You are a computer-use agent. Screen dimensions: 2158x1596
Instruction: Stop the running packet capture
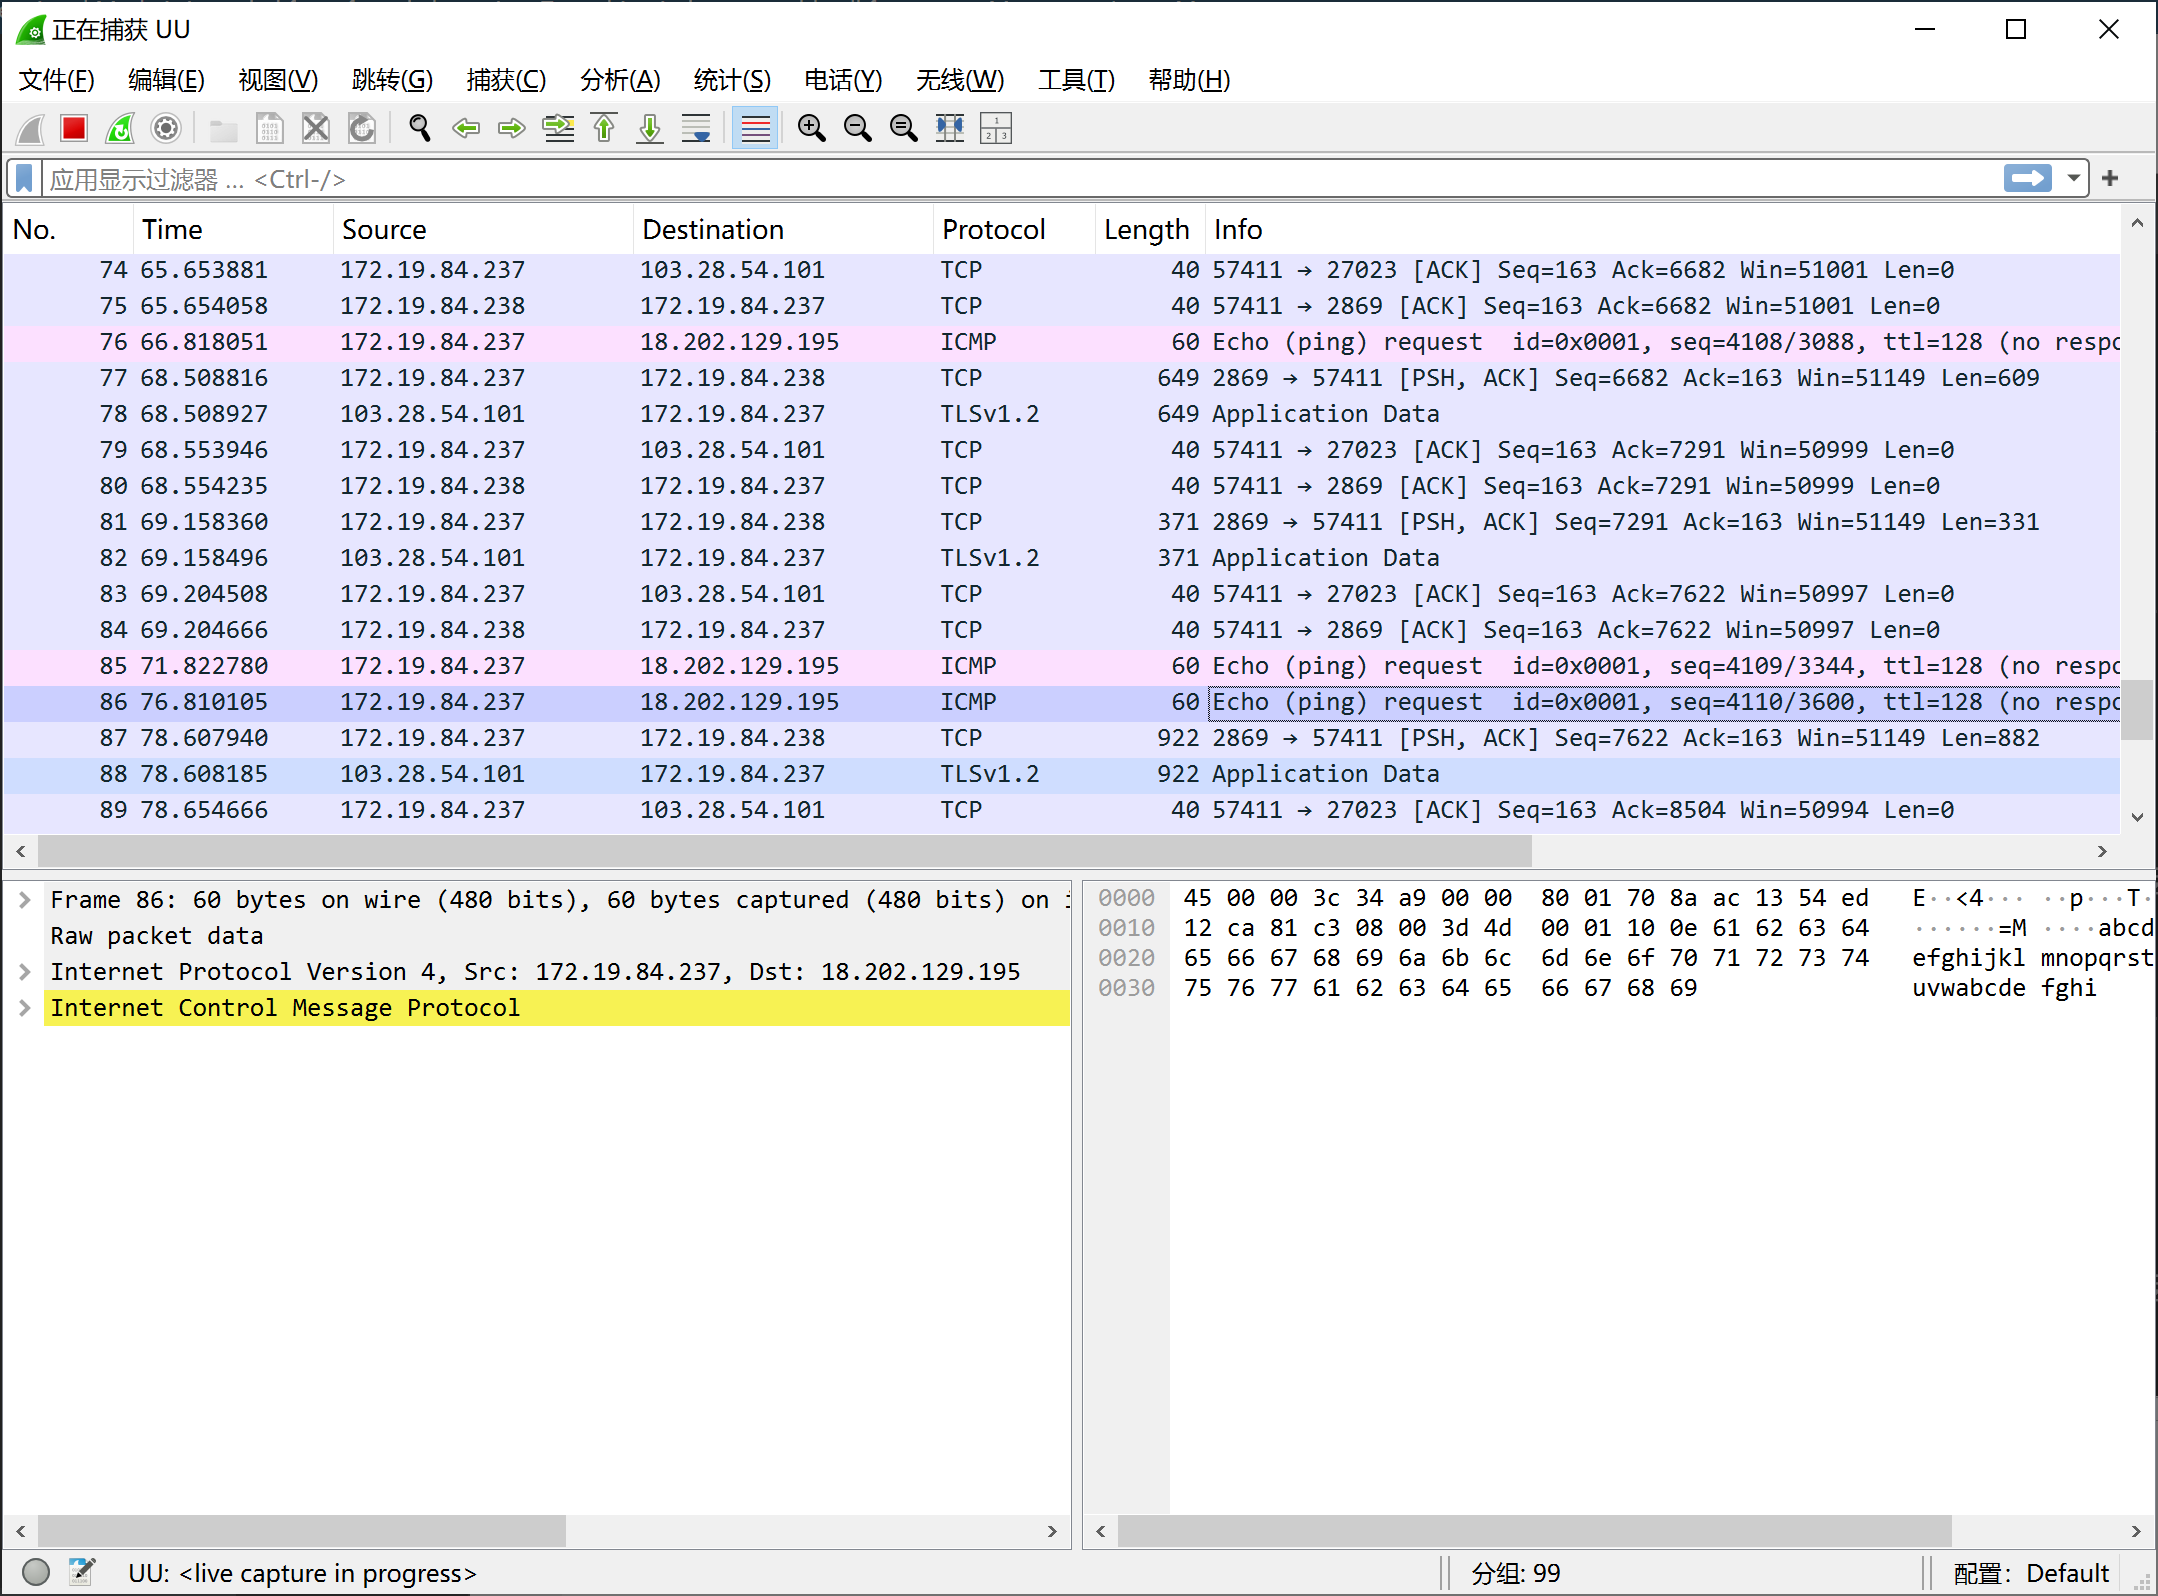pos(73,128)
